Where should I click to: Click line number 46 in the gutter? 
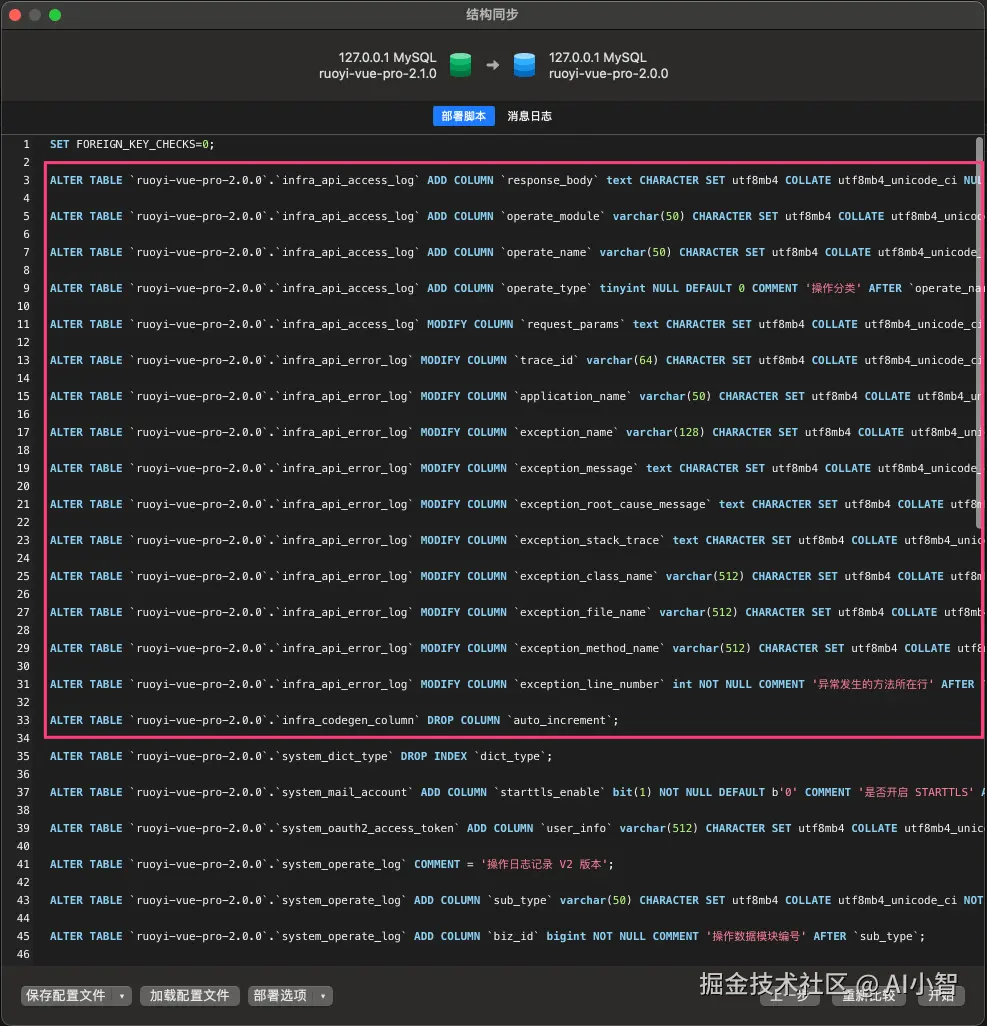point(23,954)
